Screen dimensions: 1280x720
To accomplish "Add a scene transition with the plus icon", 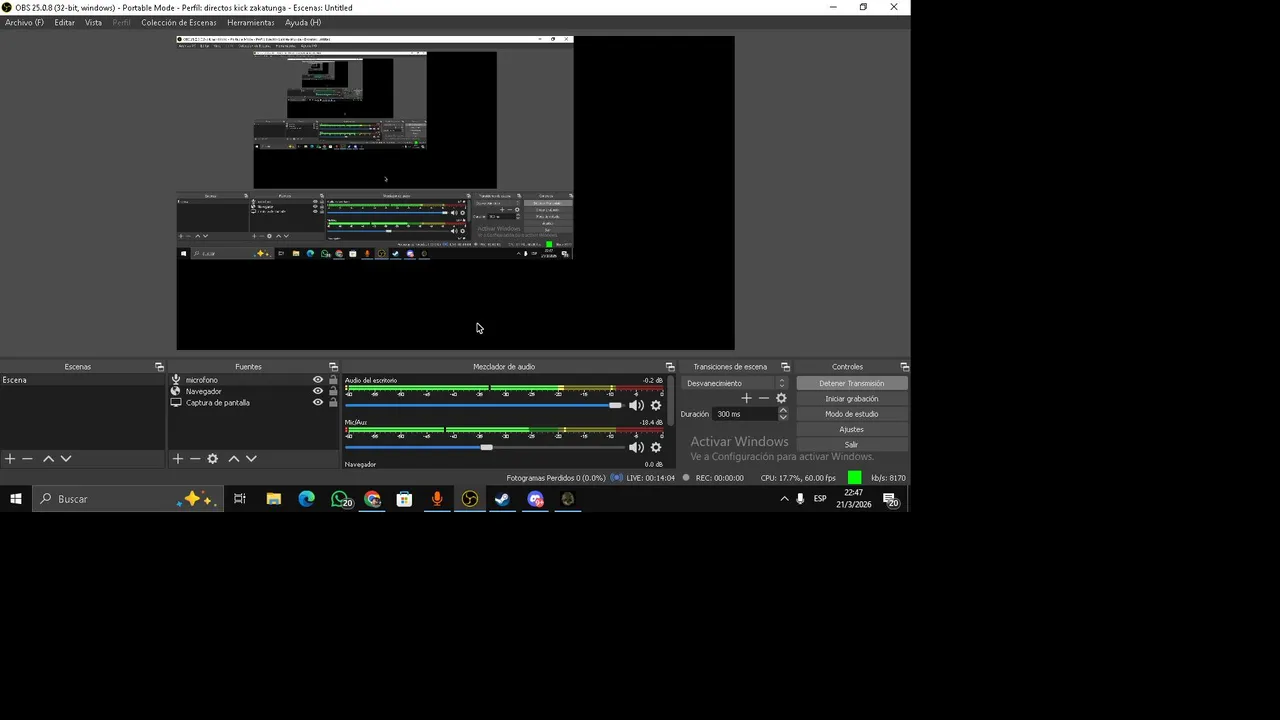I will pyautogui.click(x=746, y=398).
